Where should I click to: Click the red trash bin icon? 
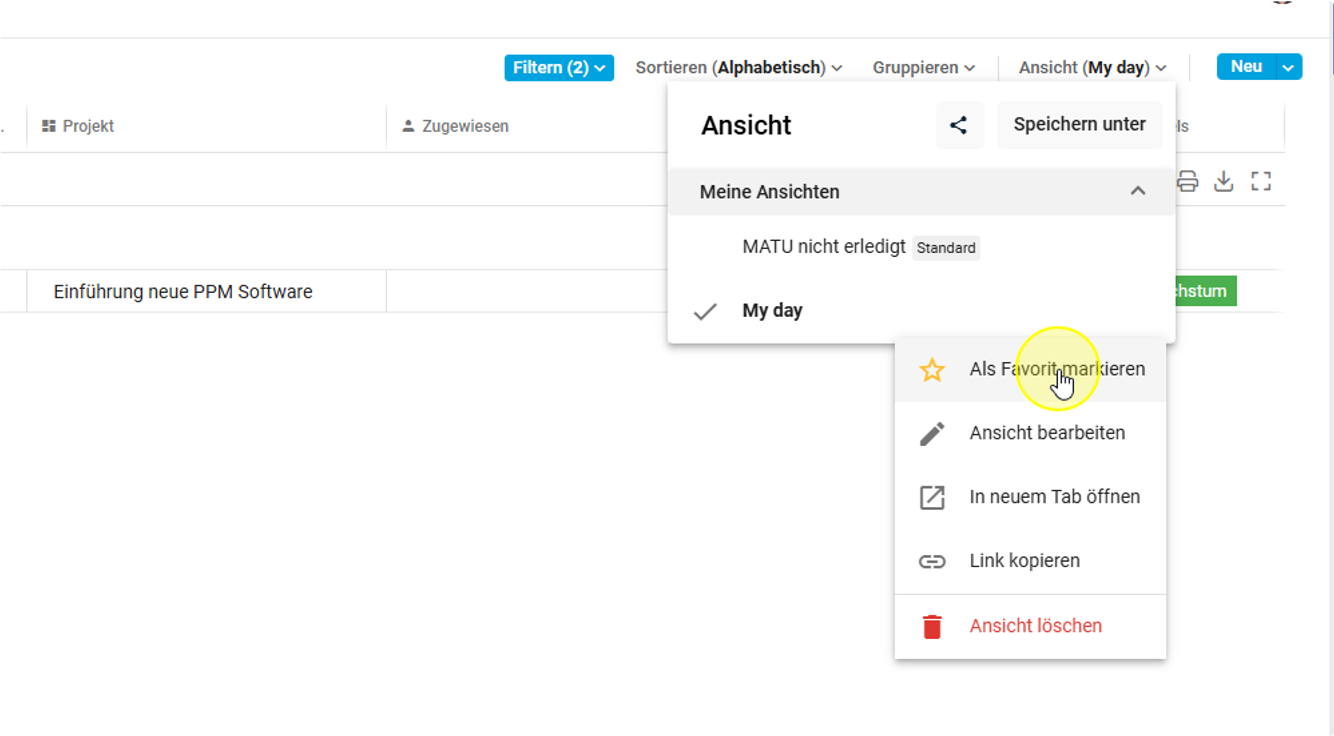(x=932, y=627)
